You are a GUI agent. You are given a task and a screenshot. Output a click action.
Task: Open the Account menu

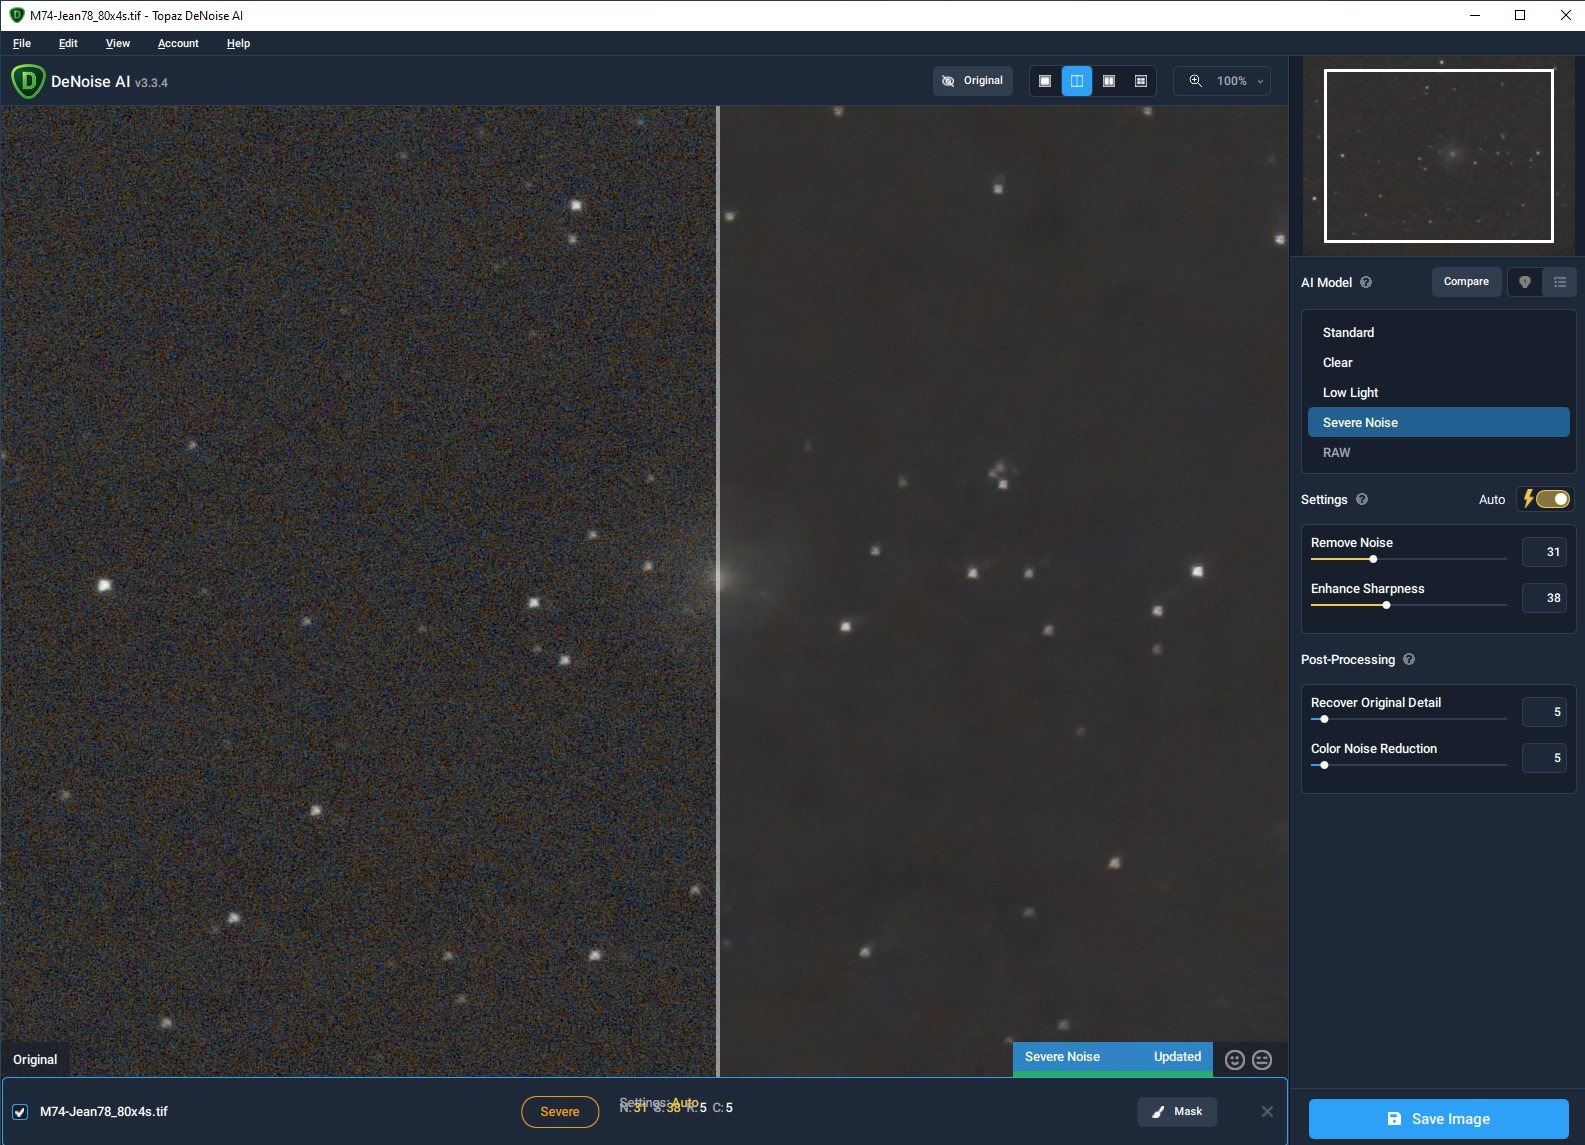click(178, 43)
